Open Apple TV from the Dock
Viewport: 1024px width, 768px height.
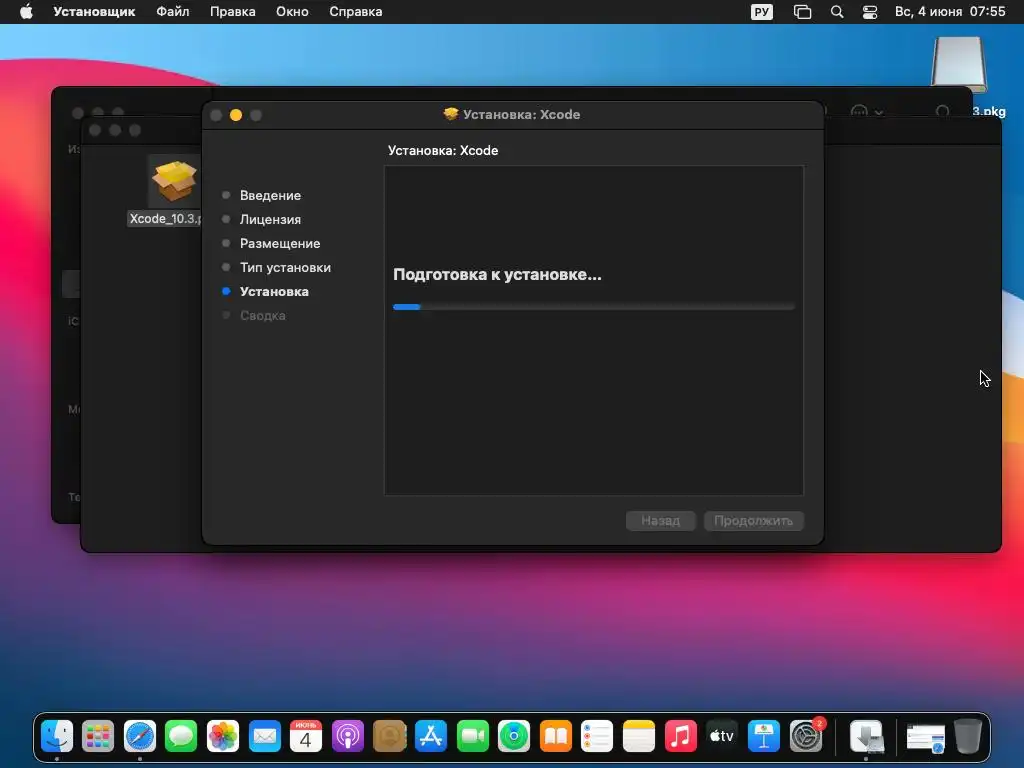tap(722, 736)
